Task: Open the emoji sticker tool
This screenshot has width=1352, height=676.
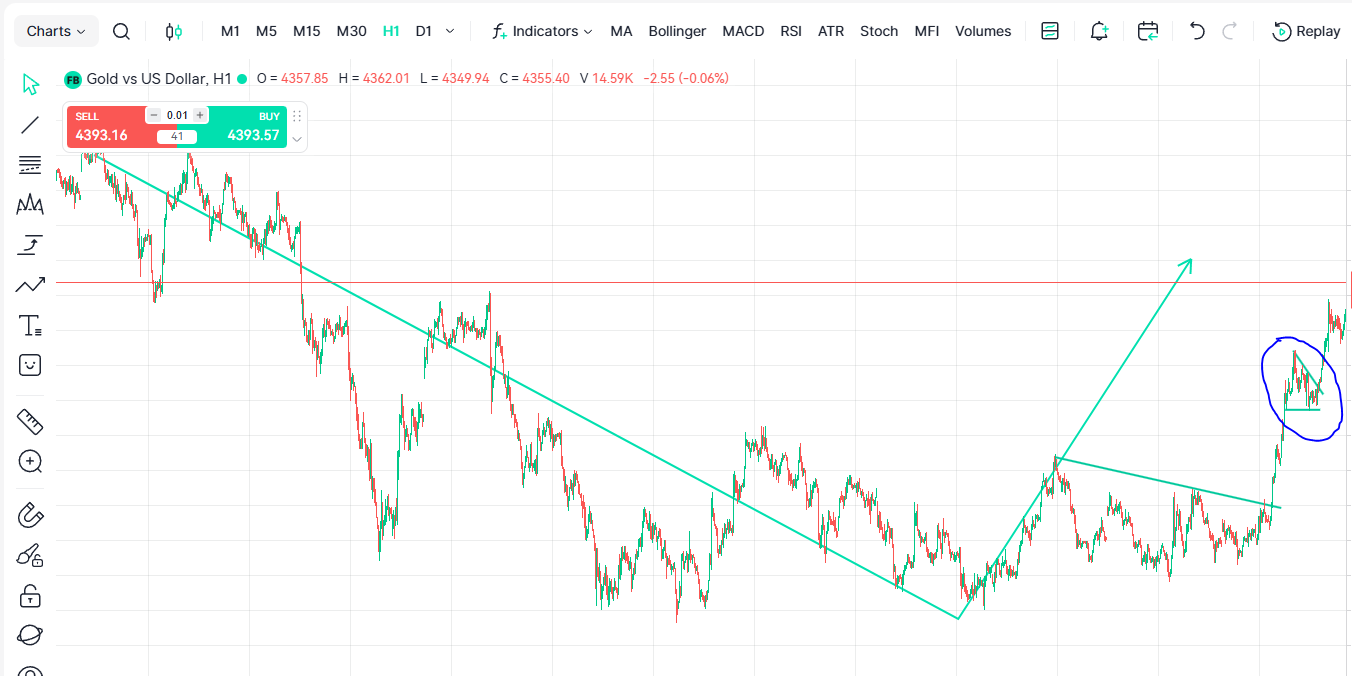Action: pos(30,365)
